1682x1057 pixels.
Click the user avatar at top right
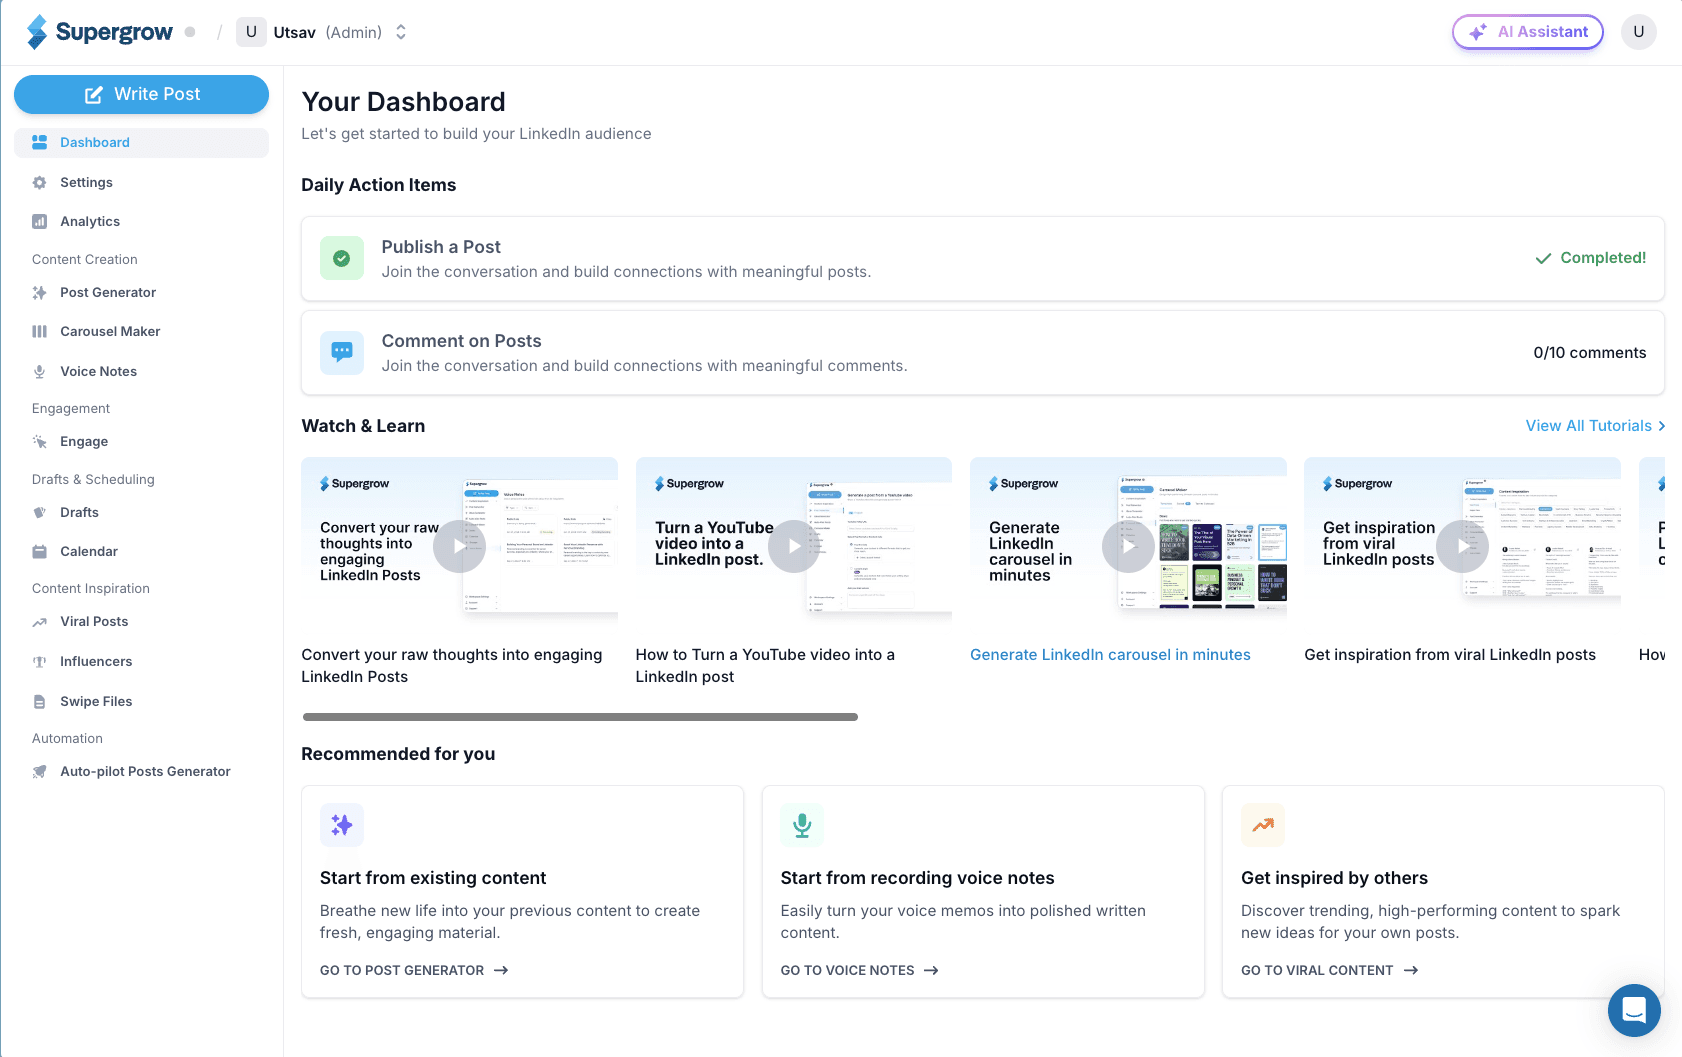(x=1639, y=32)
